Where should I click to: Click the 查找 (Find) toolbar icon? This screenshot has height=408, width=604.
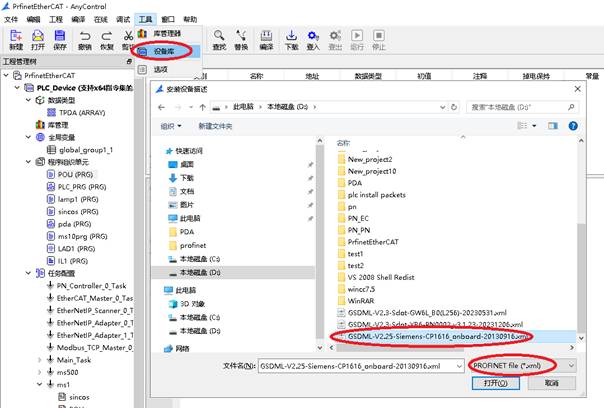tap(219, 40)
